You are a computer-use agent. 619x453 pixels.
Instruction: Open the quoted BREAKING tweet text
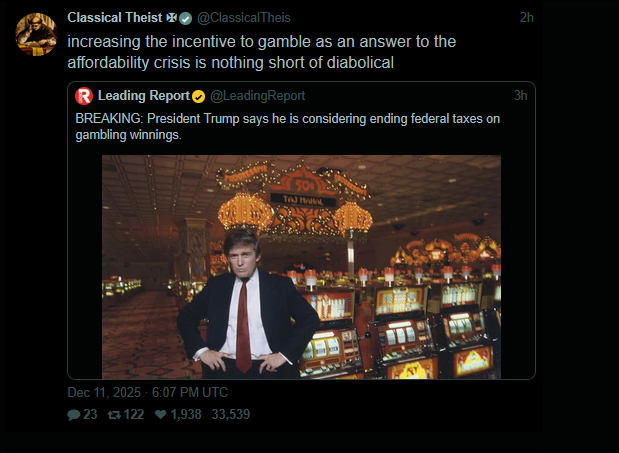click(288, 127)
